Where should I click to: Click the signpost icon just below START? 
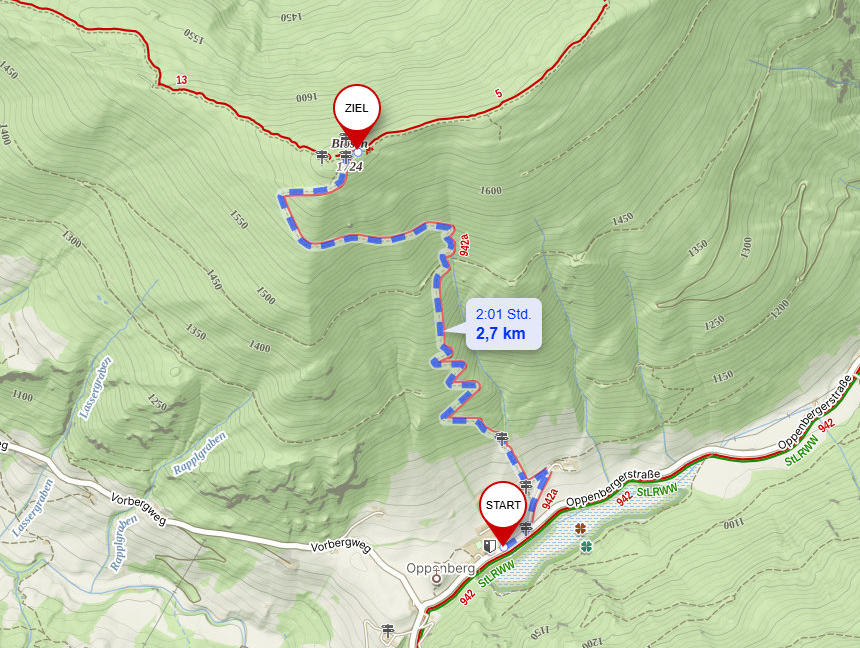coord(526,528)
